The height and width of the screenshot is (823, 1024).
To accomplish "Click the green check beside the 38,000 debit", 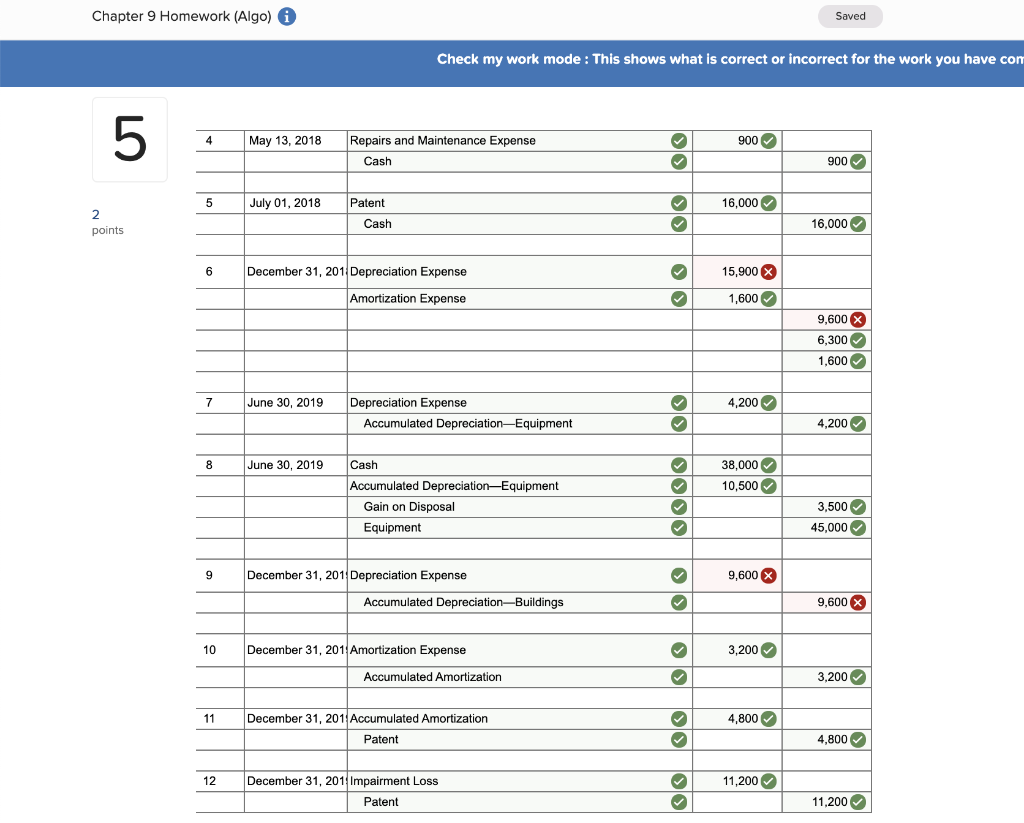I will (767, 465).
